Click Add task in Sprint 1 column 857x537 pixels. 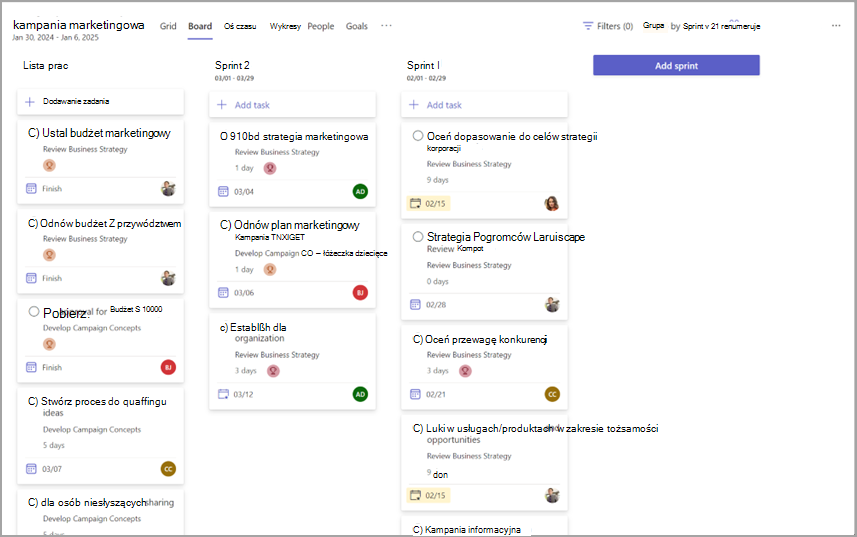click(x=484, y=105)
